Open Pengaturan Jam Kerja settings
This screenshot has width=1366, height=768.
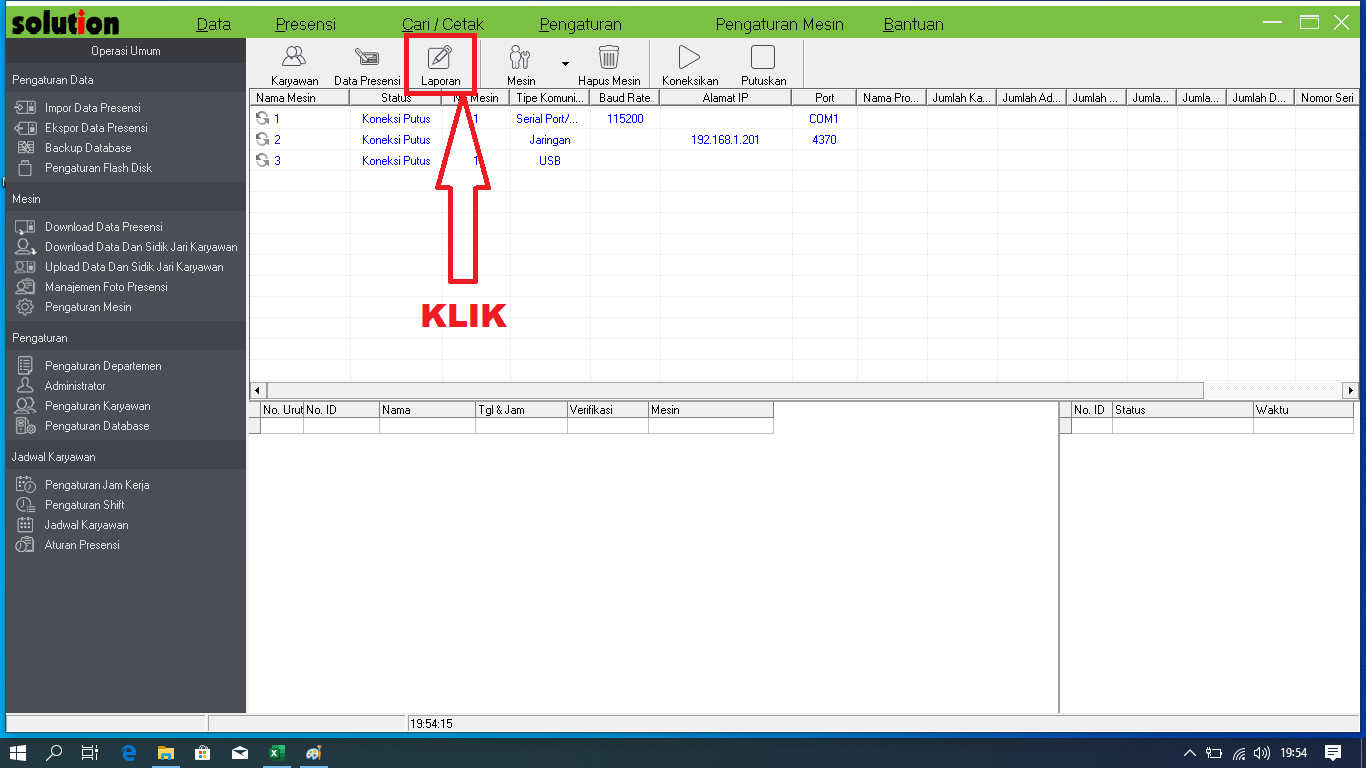[94, 484]
